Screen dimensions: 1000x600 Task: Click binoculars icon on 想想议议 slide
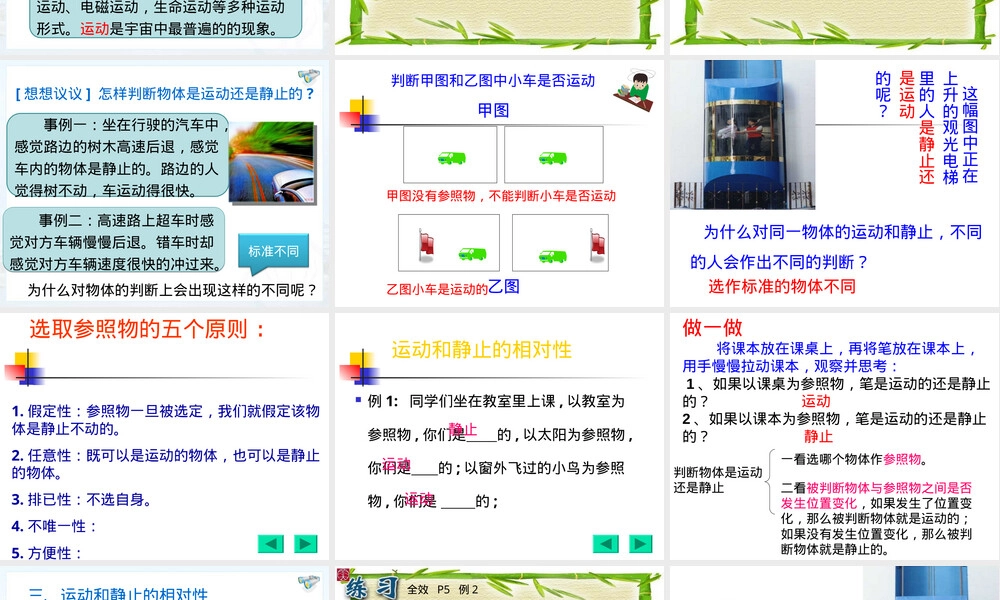click(x=309, y=76)
